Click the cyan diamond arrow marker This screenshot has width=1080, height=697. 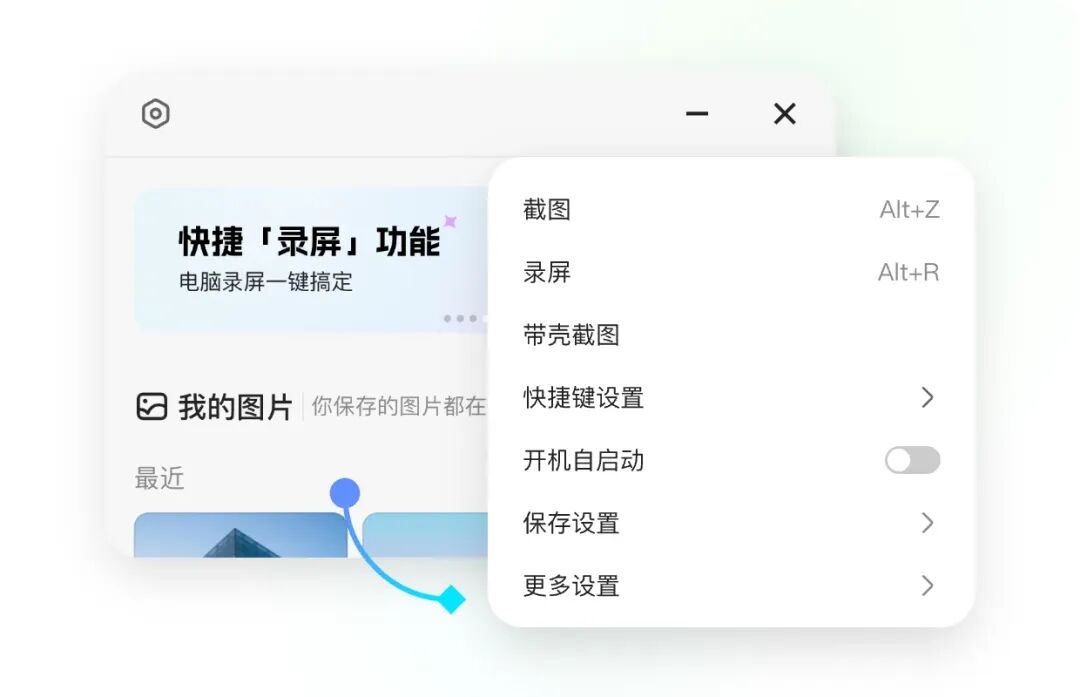click(452, 600)
